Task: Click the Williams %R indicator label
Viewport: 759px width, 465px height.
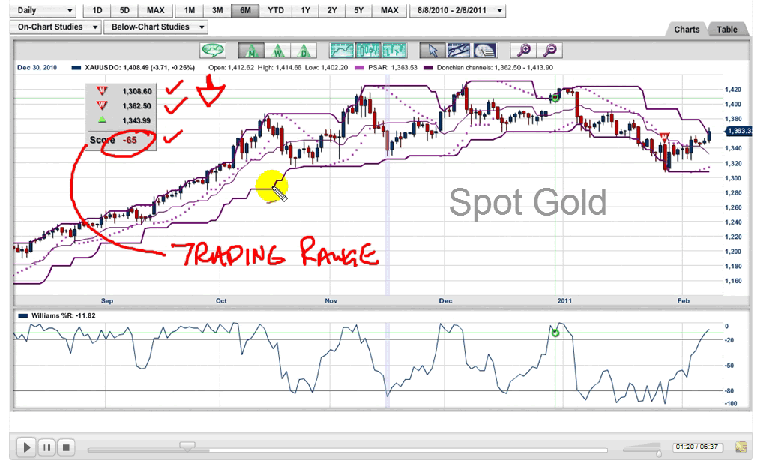Action: [x=57, y=315]
